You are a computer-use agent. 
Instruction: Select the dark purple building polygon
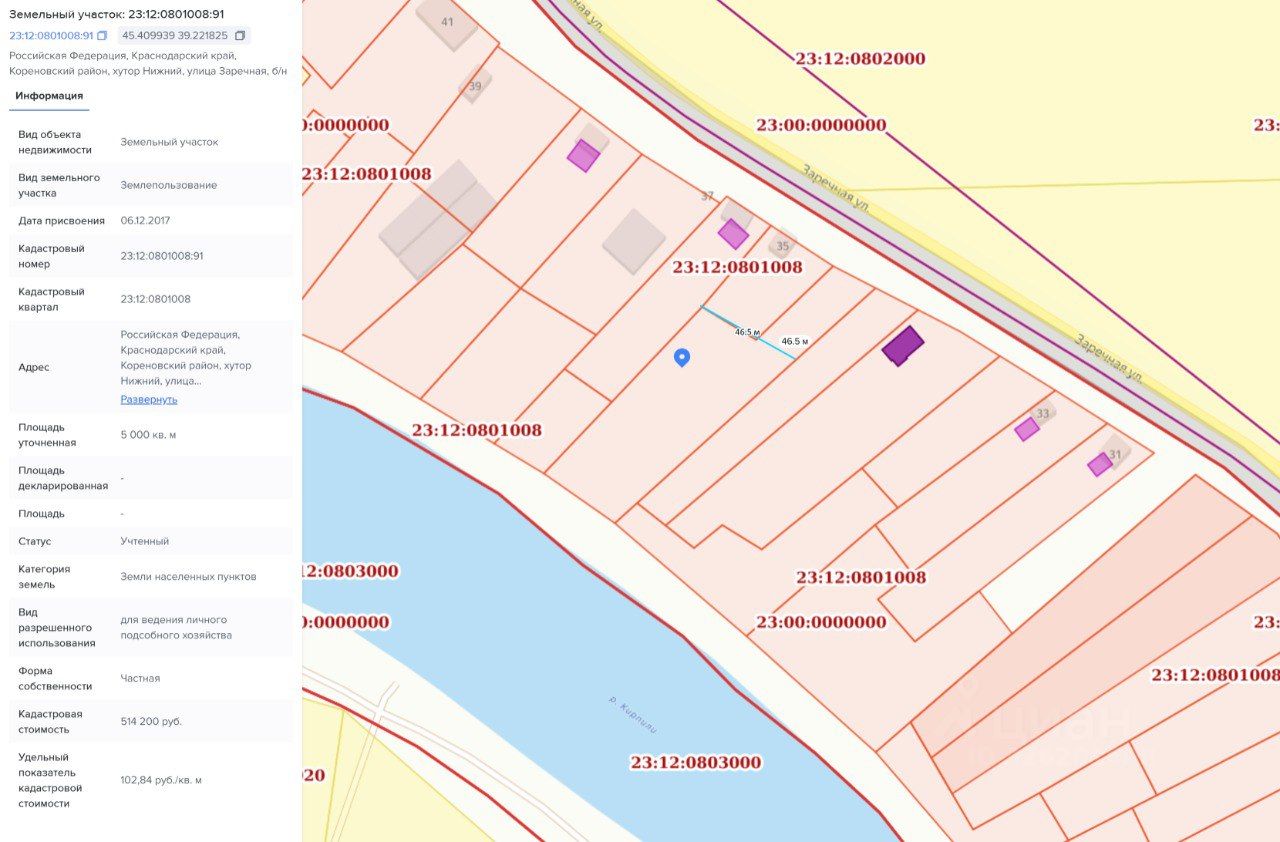point(903,345)
